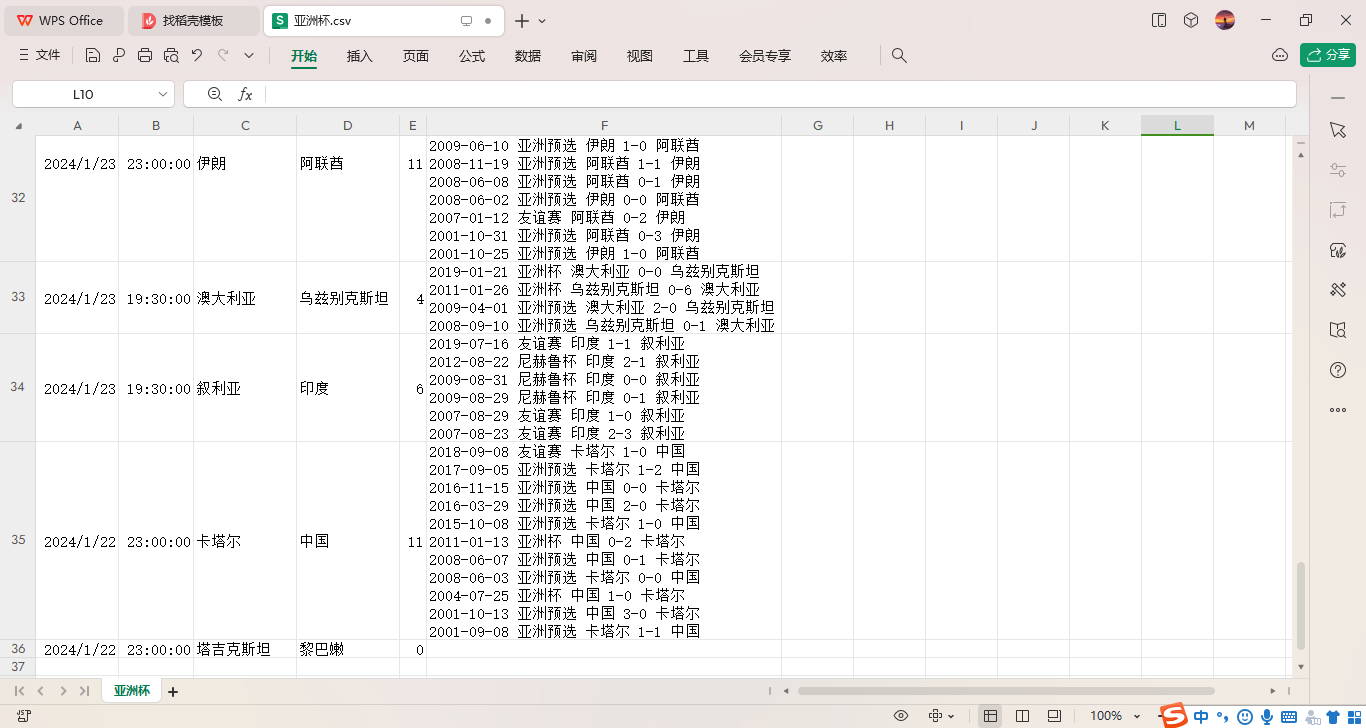Click the emoji smiley in IME bar
This screenshot has height=728, width=1366.
(x=1244, y=716)
